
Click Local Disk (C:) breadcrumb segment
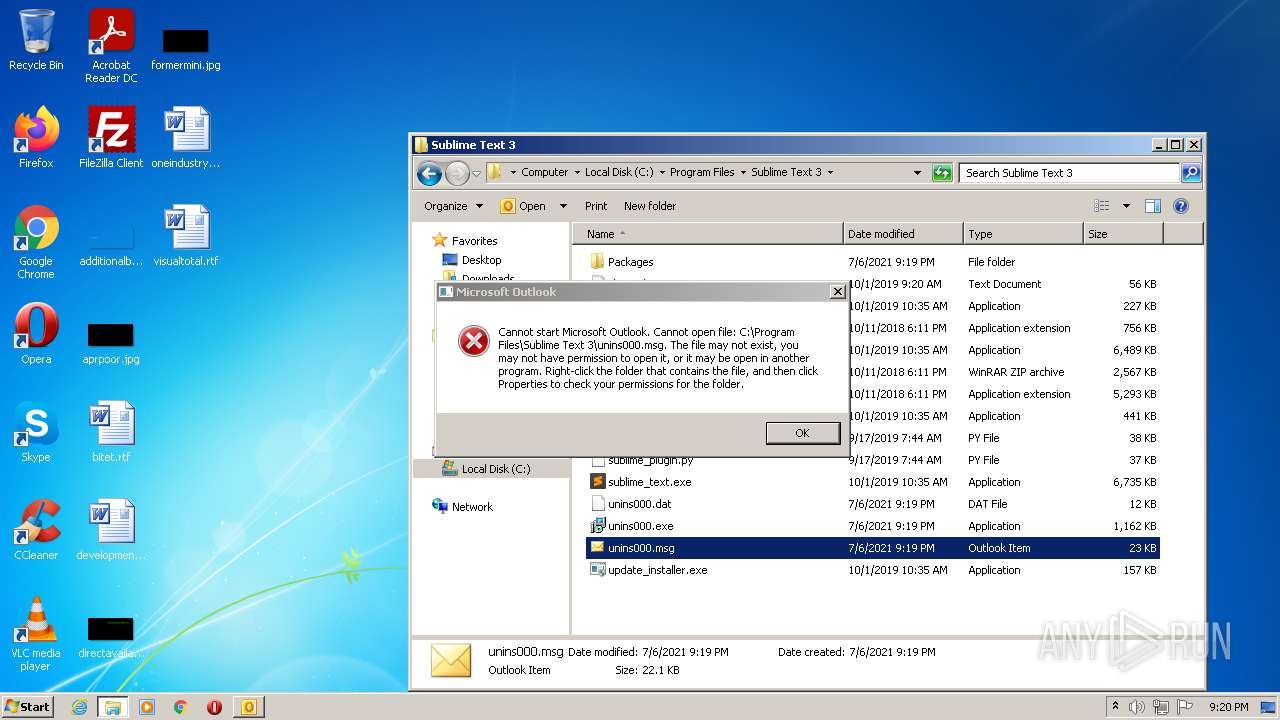(x=619, y=173)
